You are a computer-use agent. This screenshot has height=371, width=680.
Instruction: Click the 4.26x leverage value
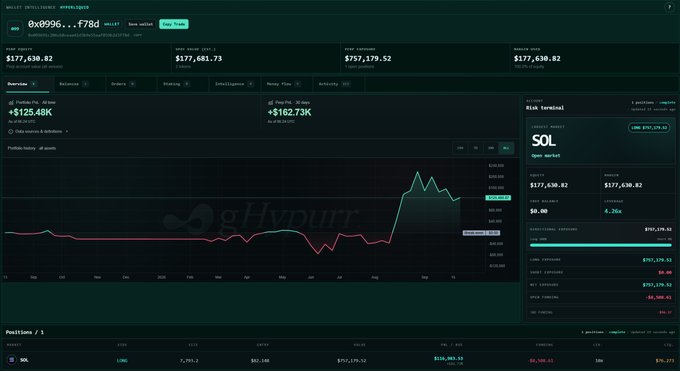[613, 211]
